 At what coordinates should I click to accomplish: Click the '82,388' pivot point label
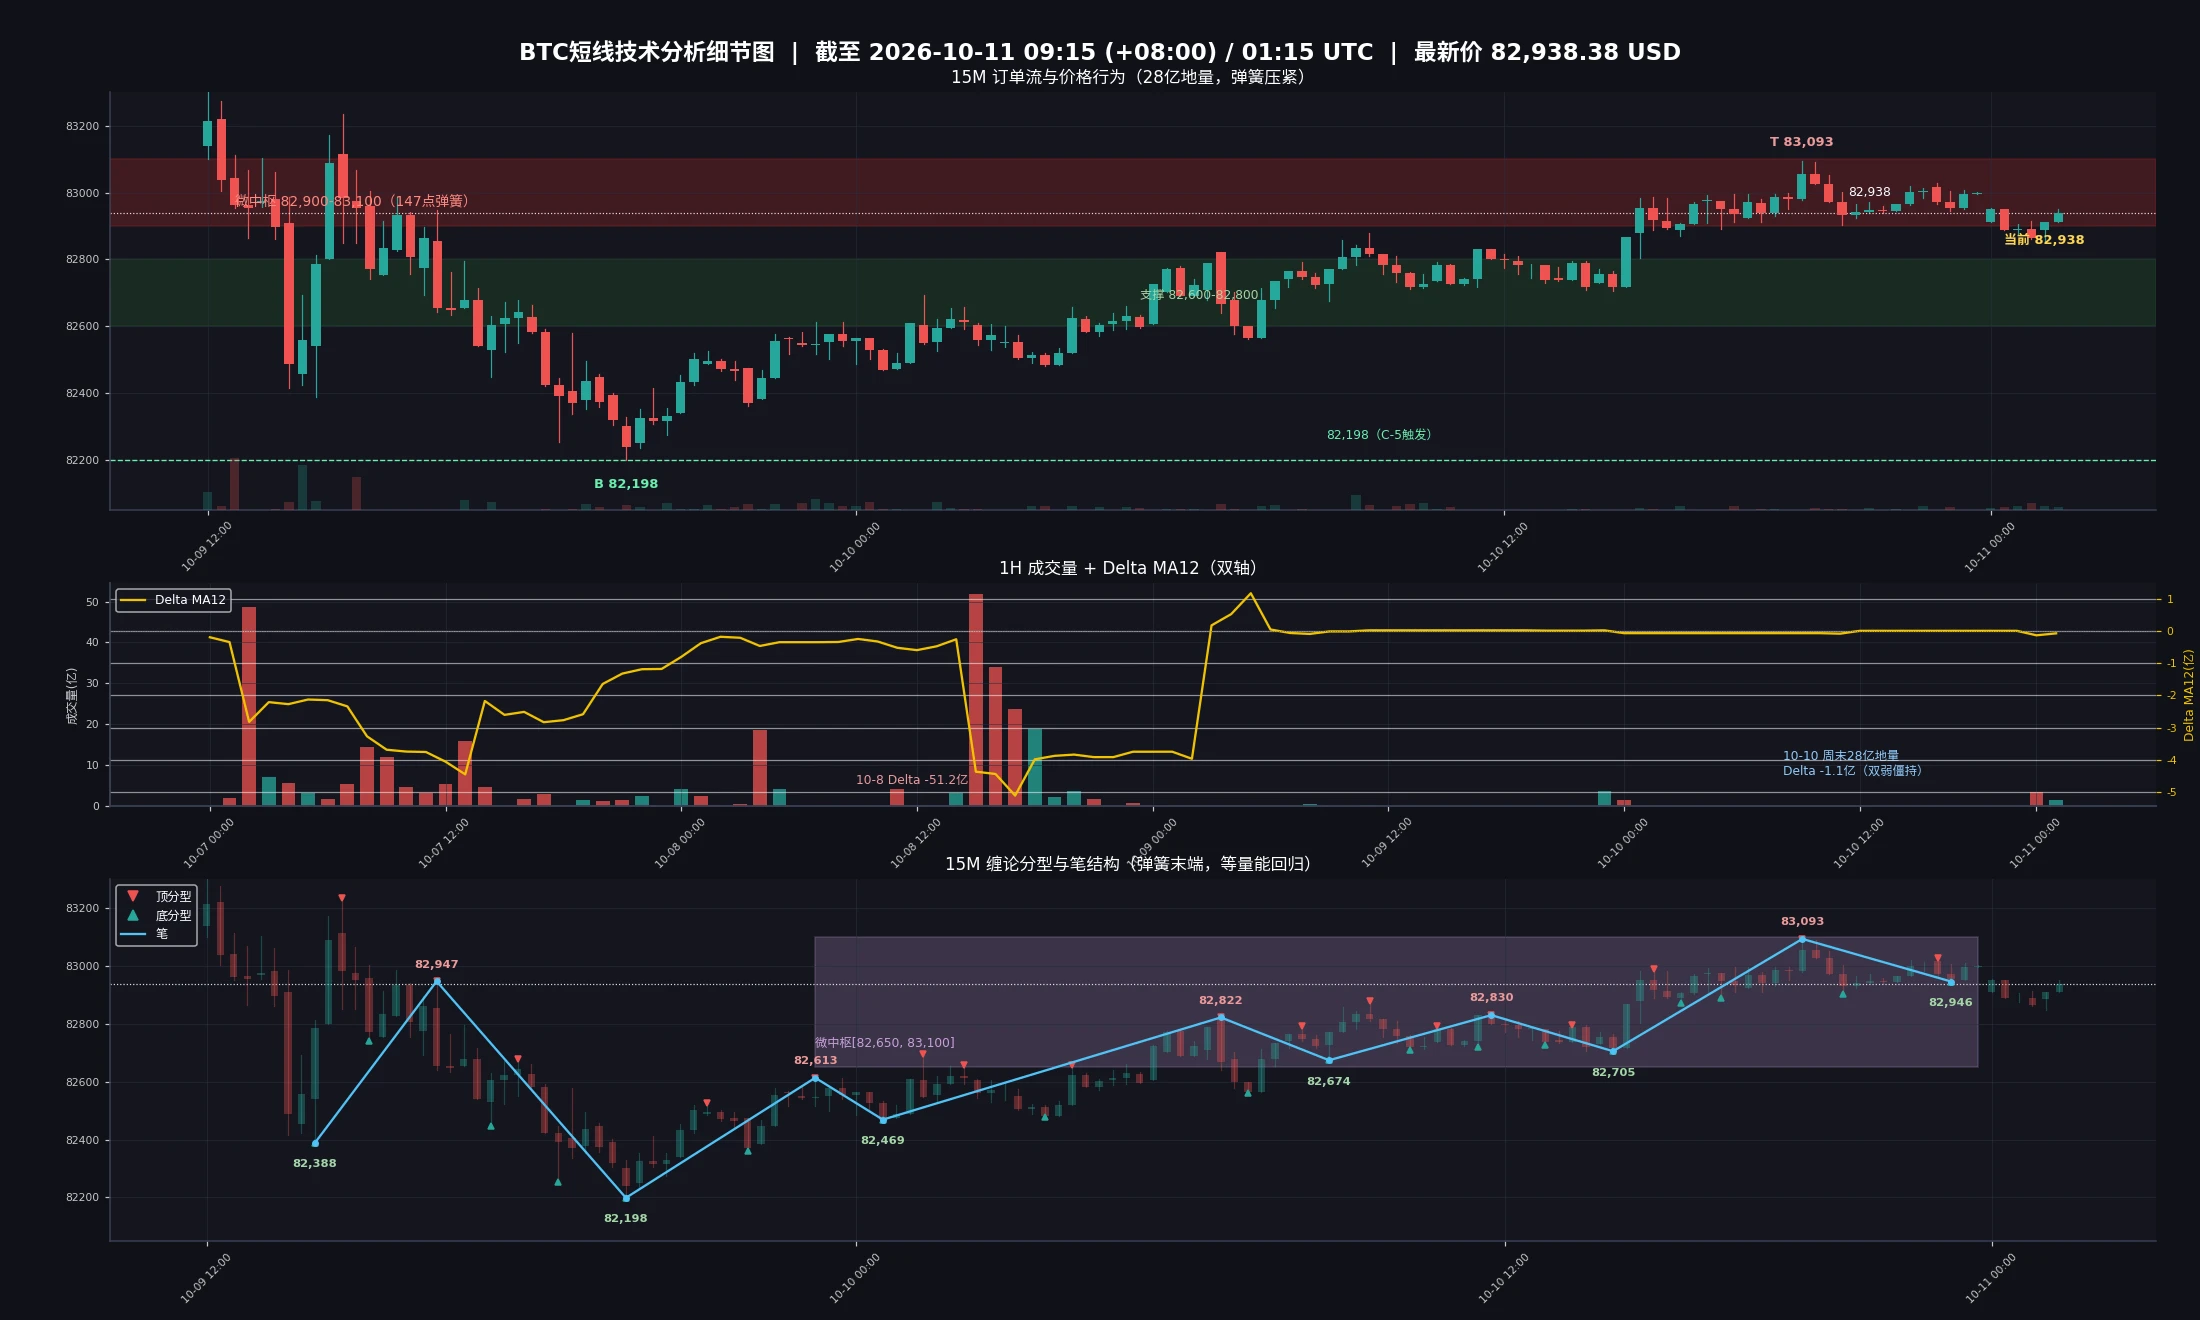tap(314, 1164)
